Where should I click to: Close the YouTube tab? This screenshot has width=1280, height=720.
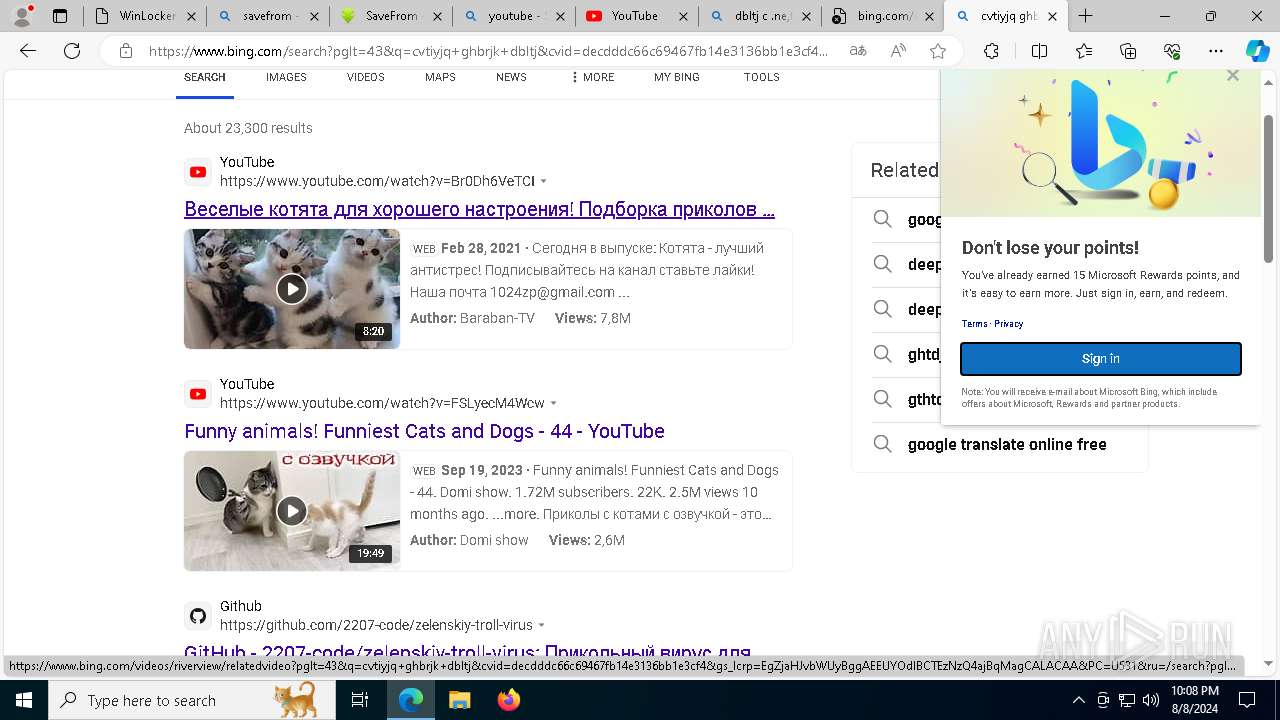[x=683, y=16]
